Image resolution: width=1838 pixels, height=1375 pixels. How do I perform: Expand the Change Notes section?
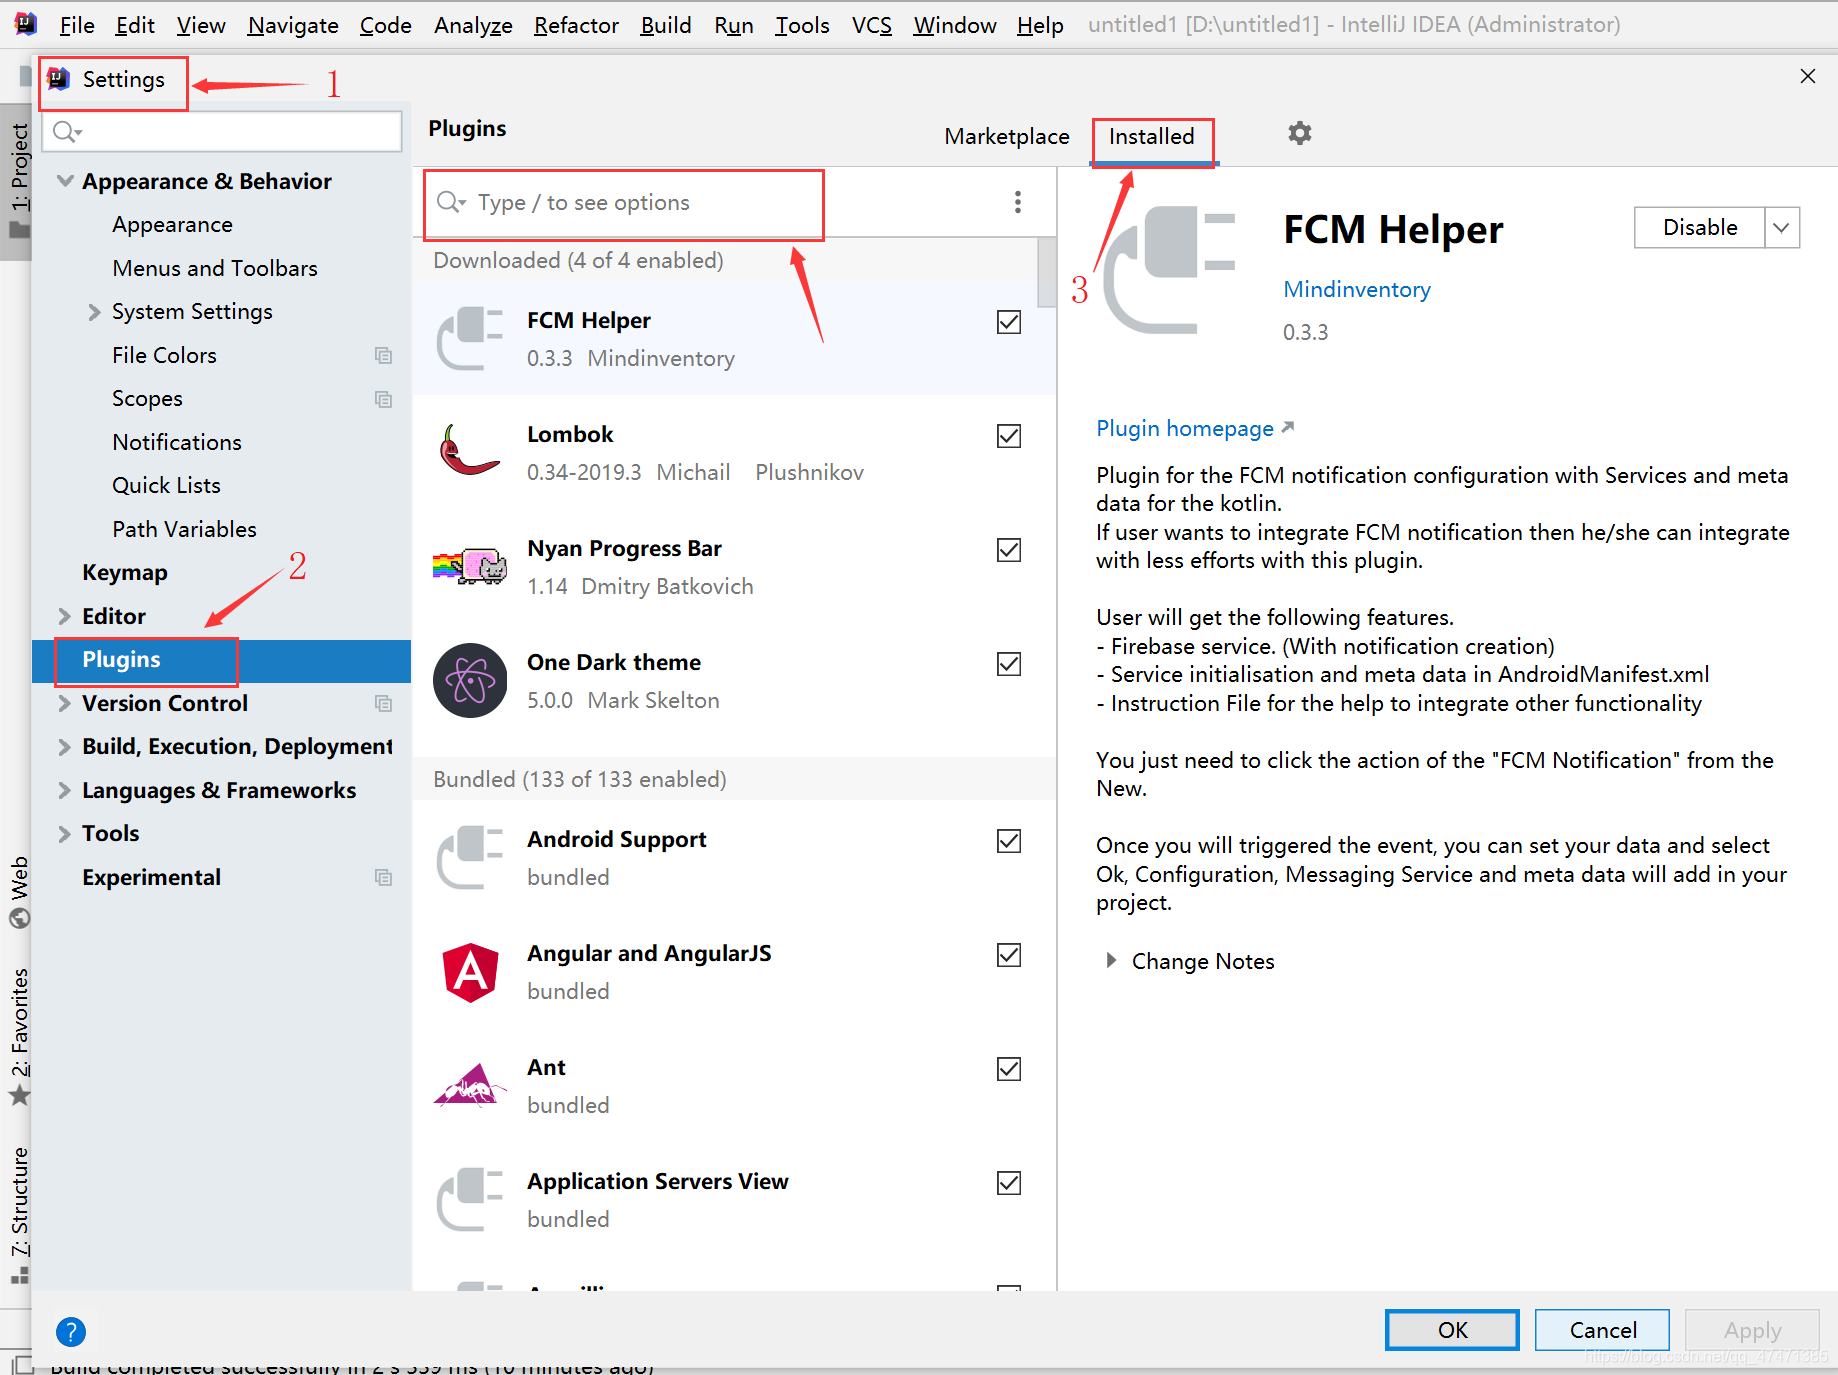tap(1111, 961)
